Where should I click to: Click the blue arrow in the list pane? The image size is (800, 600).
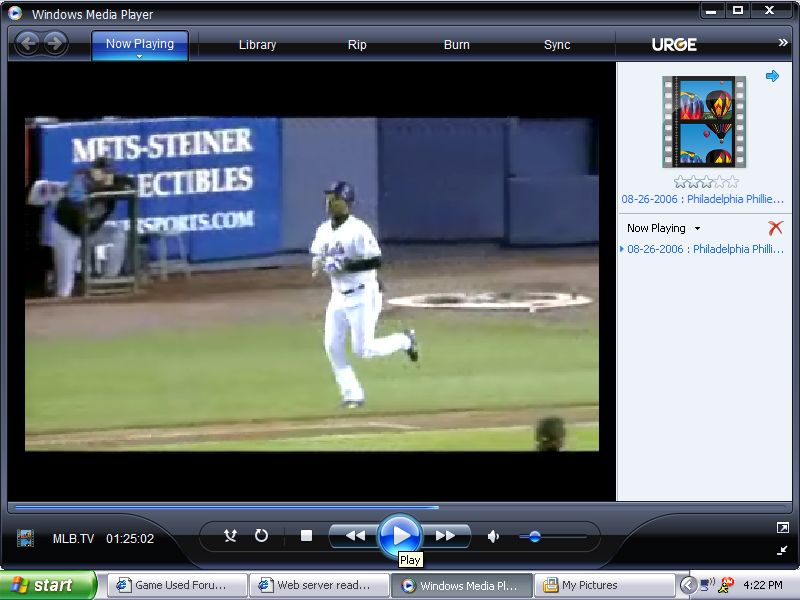pyautogui.click(x=772, y=76)
